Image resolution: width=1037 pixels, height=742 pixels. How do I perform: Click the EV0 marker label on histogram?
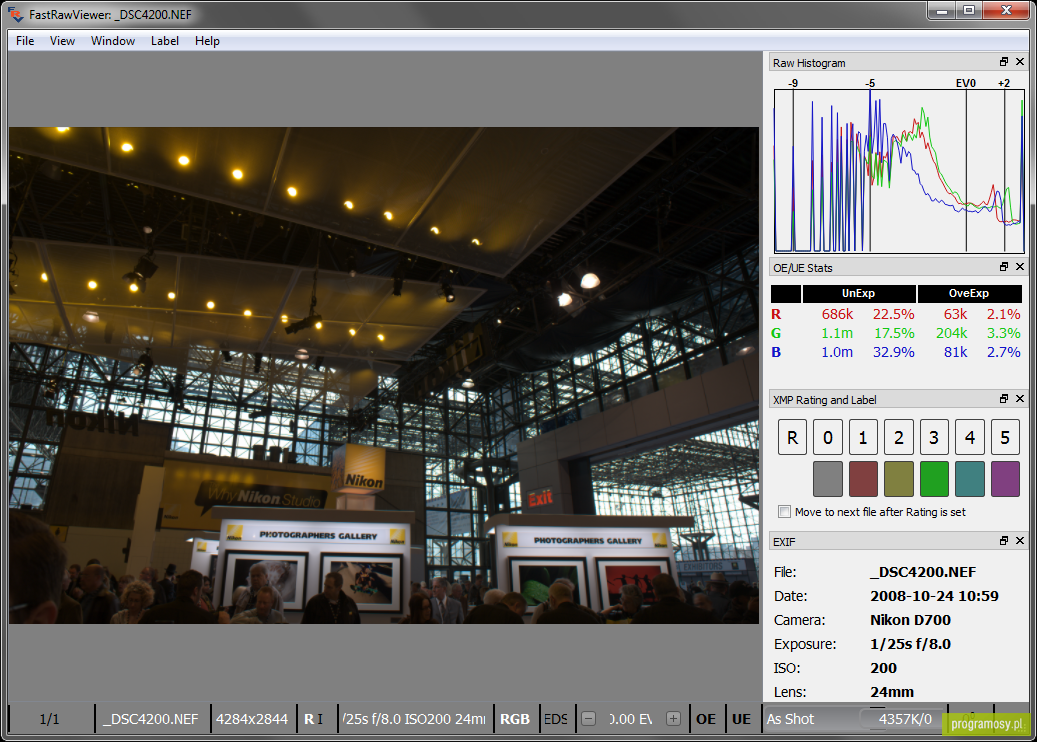966,83
